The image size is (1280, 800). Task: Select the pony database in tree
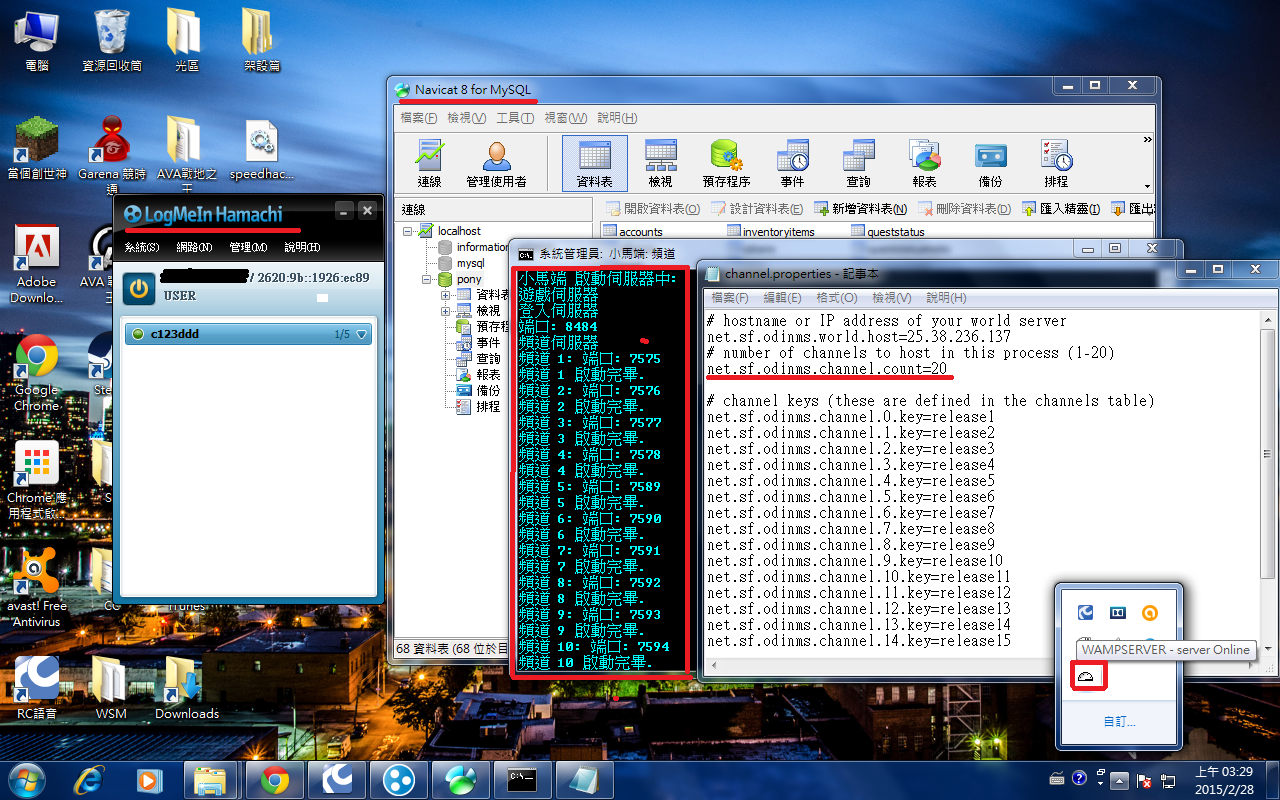[x=469, y=279]
